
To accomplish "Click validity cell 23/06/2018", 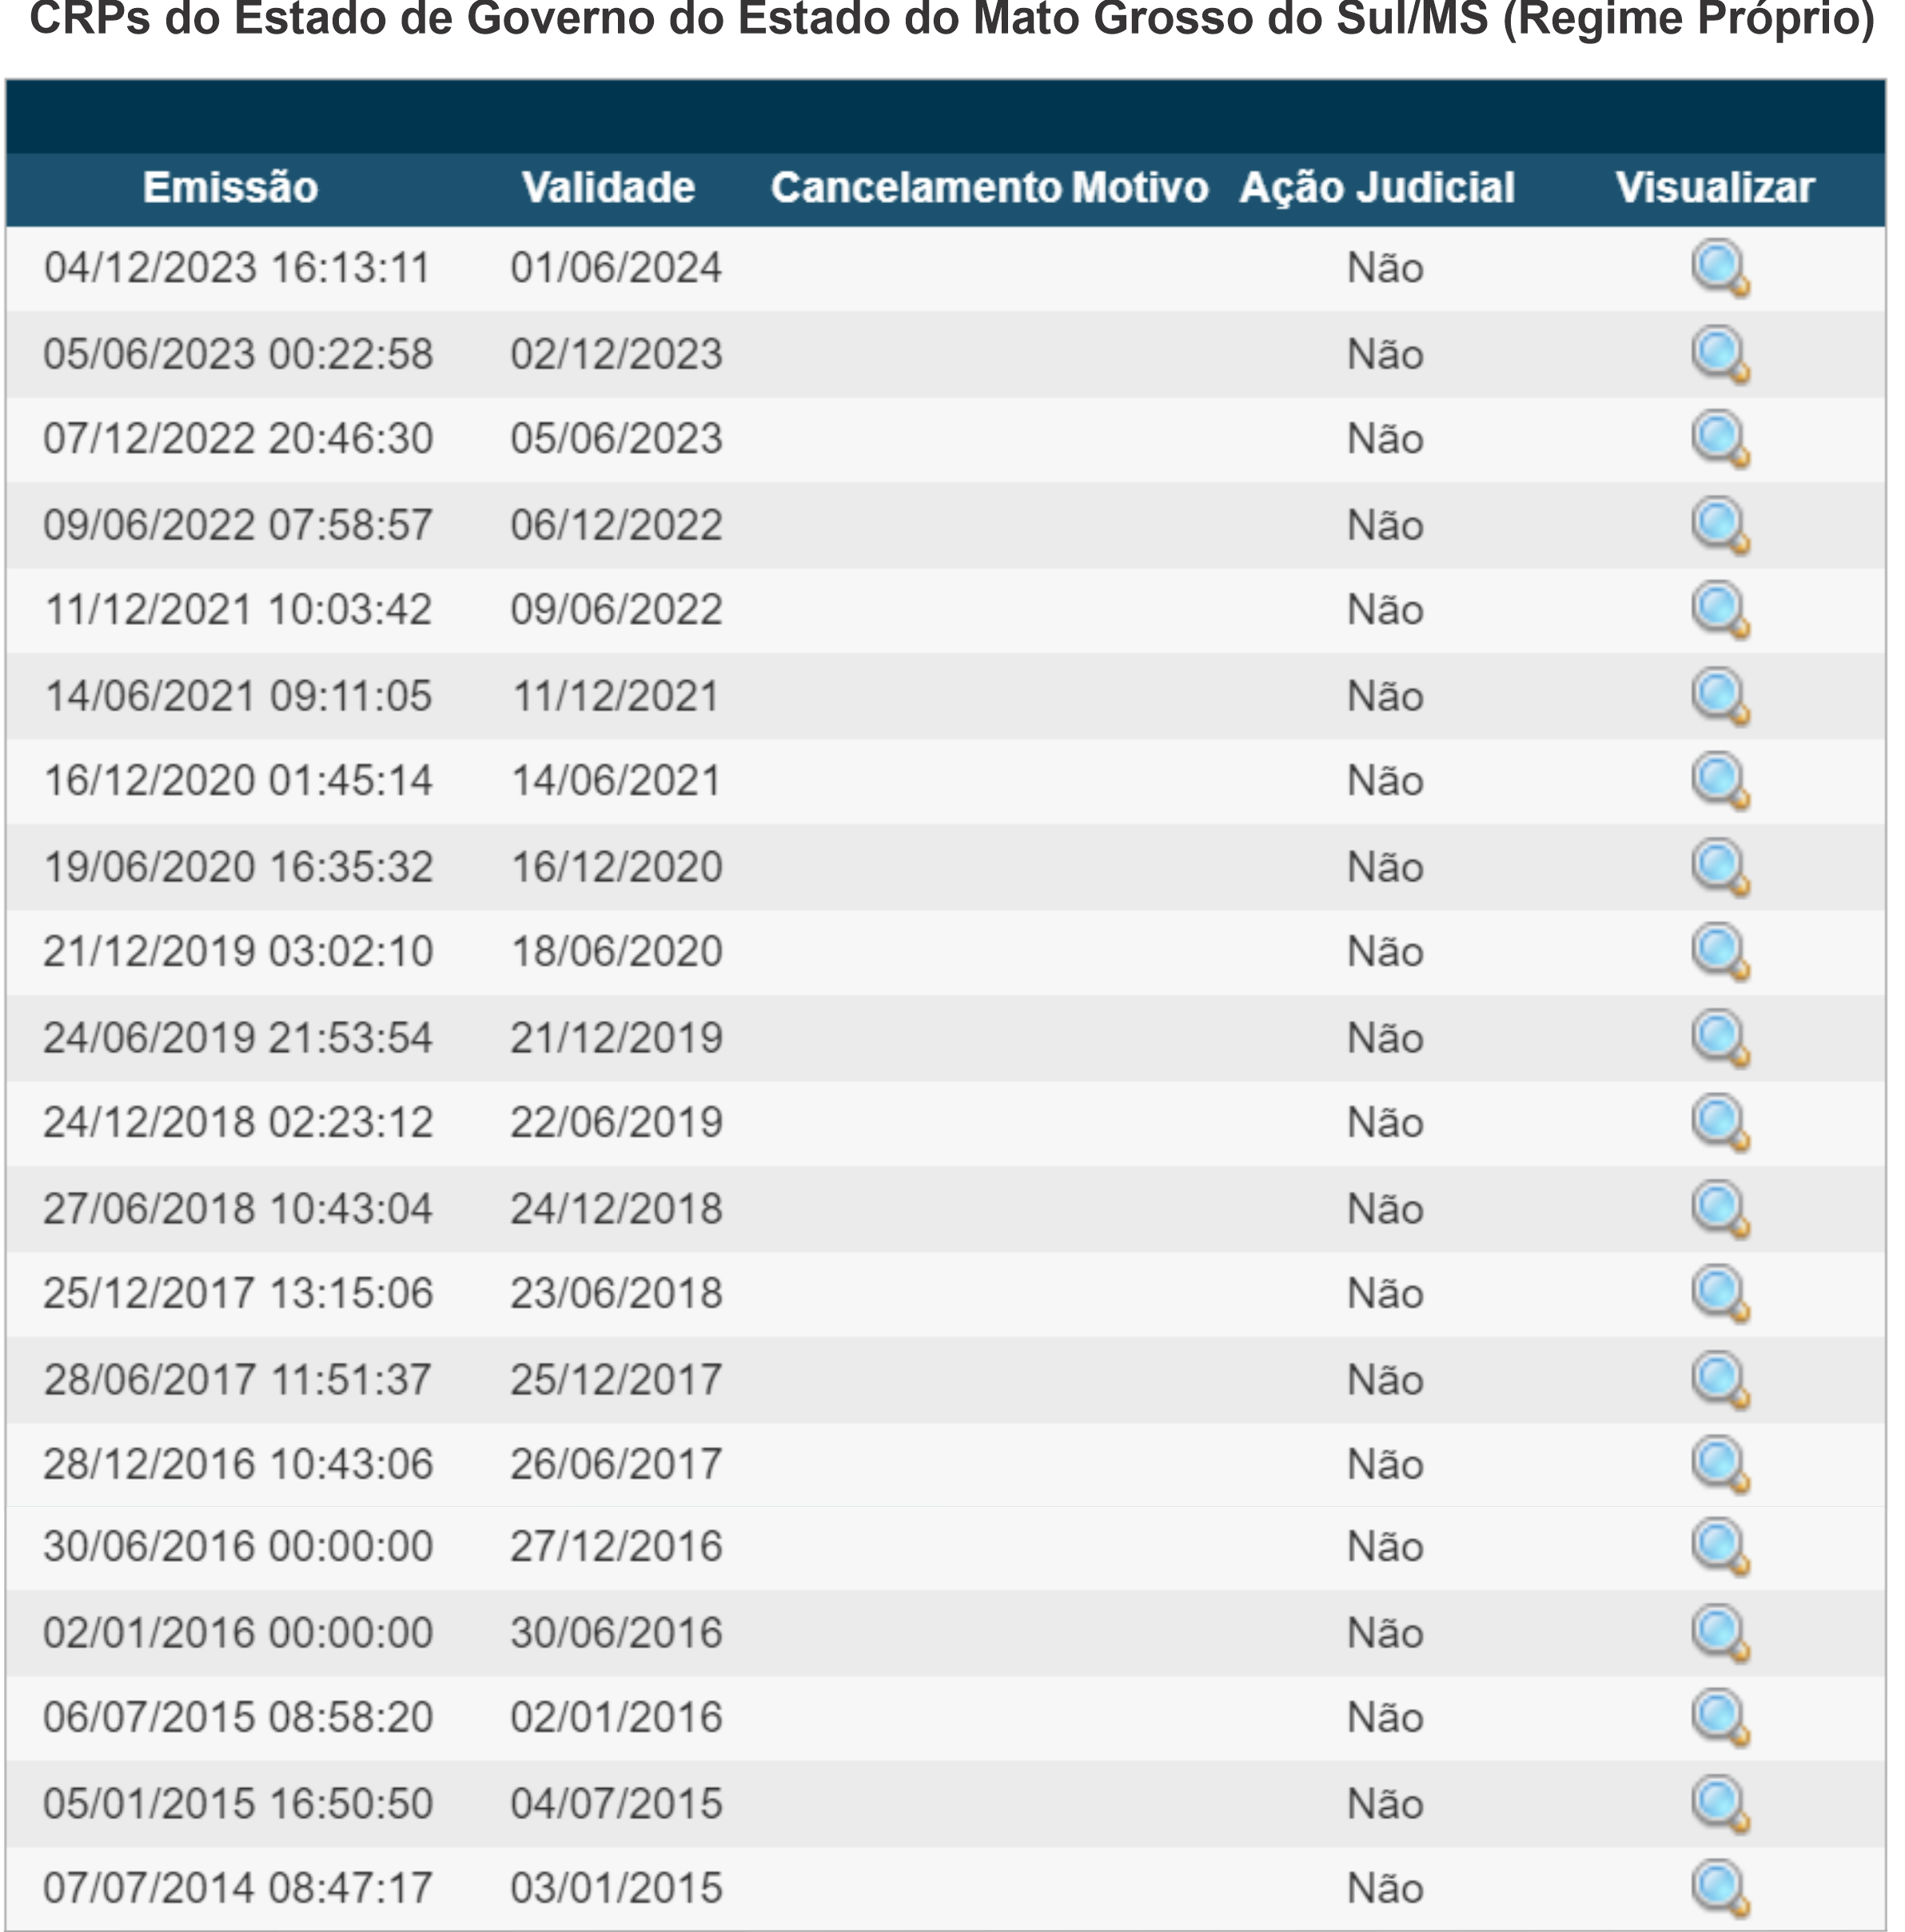I will coord(616,1294).
